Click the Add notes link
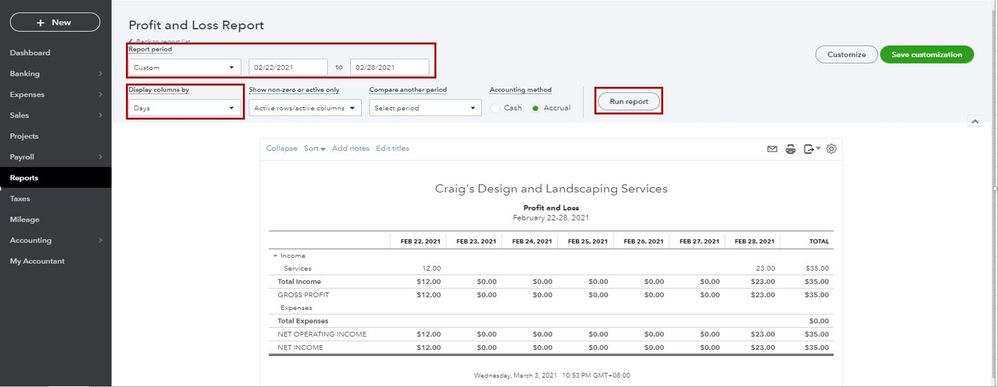The height and width of the screenshot is (387, 998). [351, 148]
